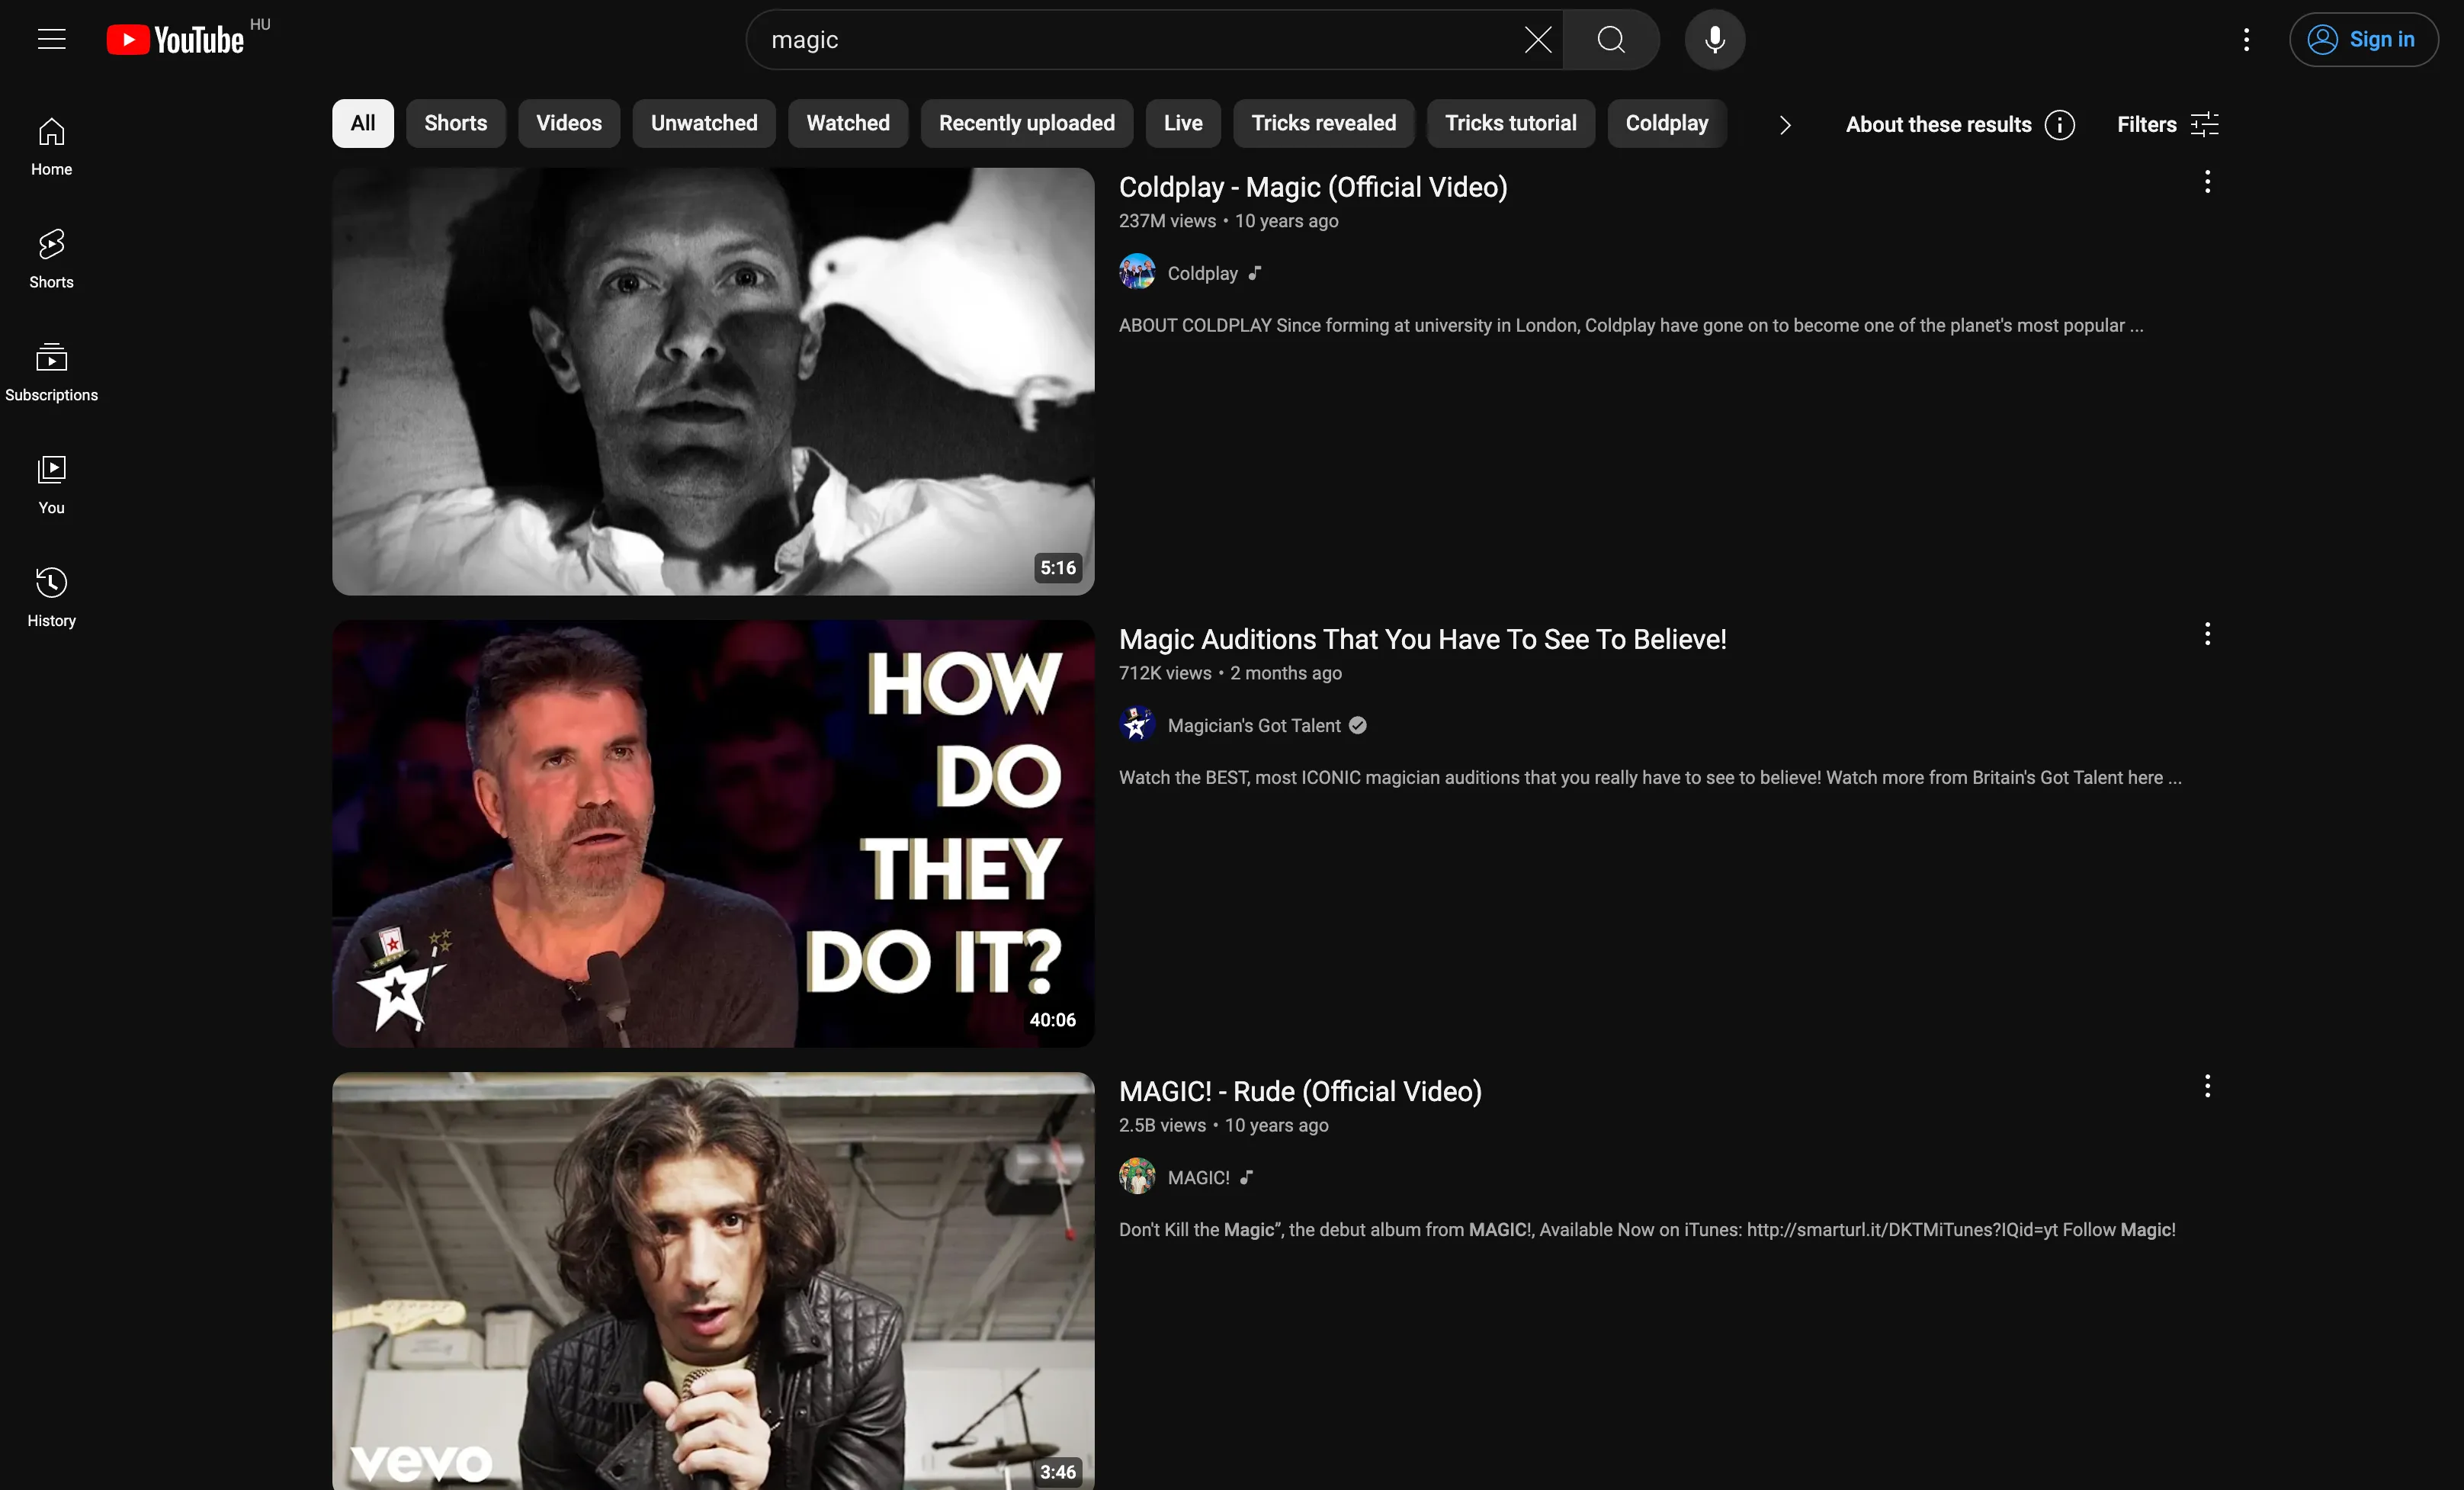This screenshot has width=2464, height=1490.
Task: Click the MAGIC! channel avatar
Action: (x=1137, y=1177)
